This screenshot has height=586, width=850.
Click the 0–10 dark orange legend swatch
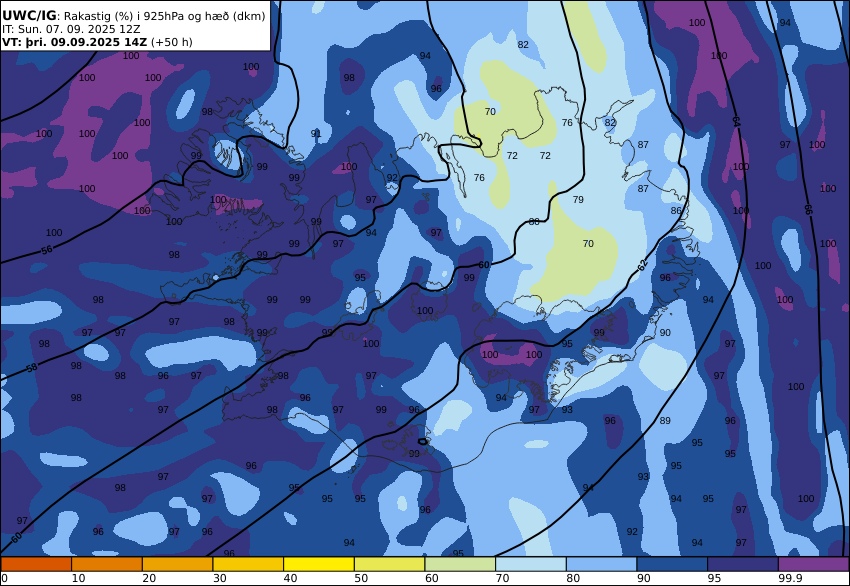(36, 564)
